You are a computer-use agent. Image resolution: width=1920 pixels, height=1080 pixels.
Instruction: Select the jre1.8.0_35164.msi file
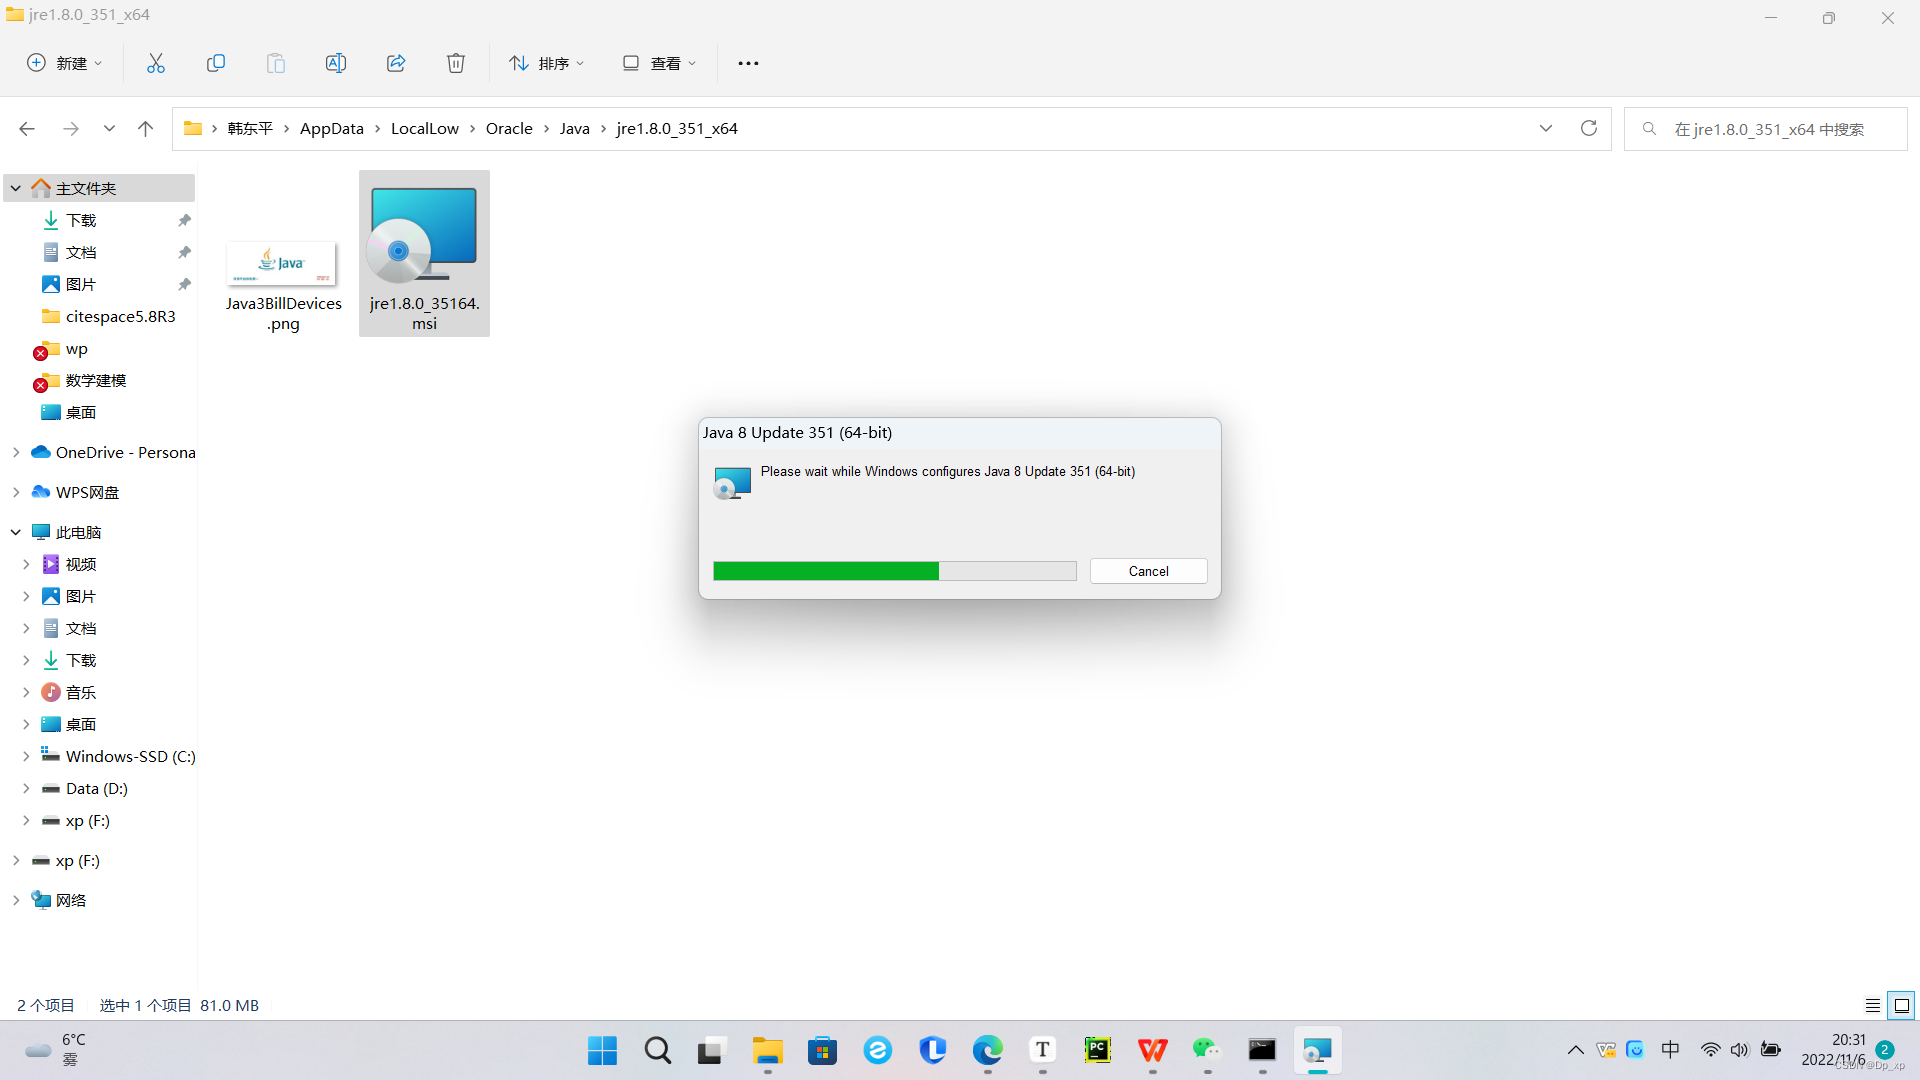point(424,253)
